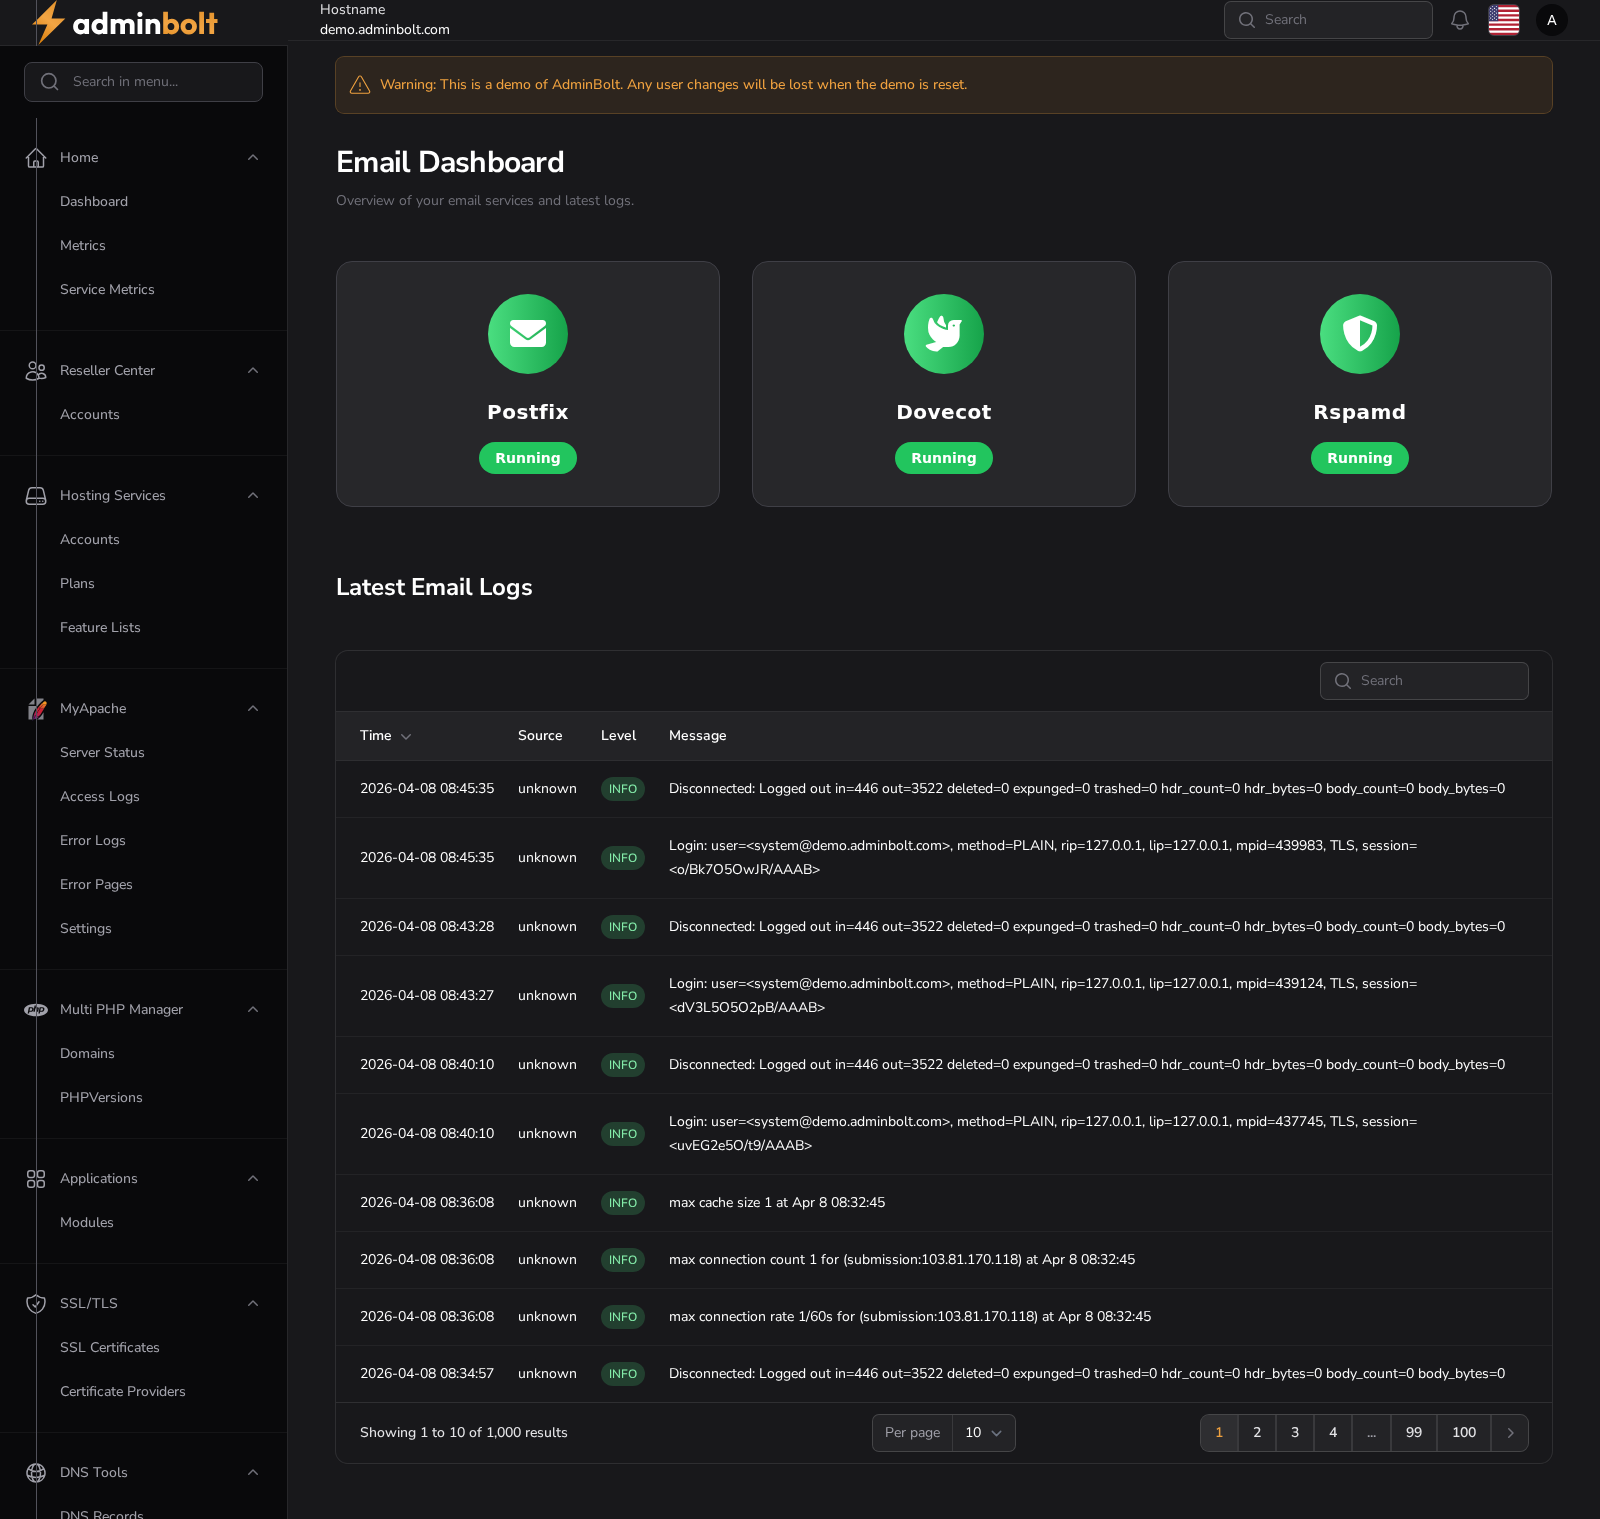Open Domains under Multi PHP Manager
Image resolution: width=1600 pixels, height=1519 pixels.
tap(87, 1054)
